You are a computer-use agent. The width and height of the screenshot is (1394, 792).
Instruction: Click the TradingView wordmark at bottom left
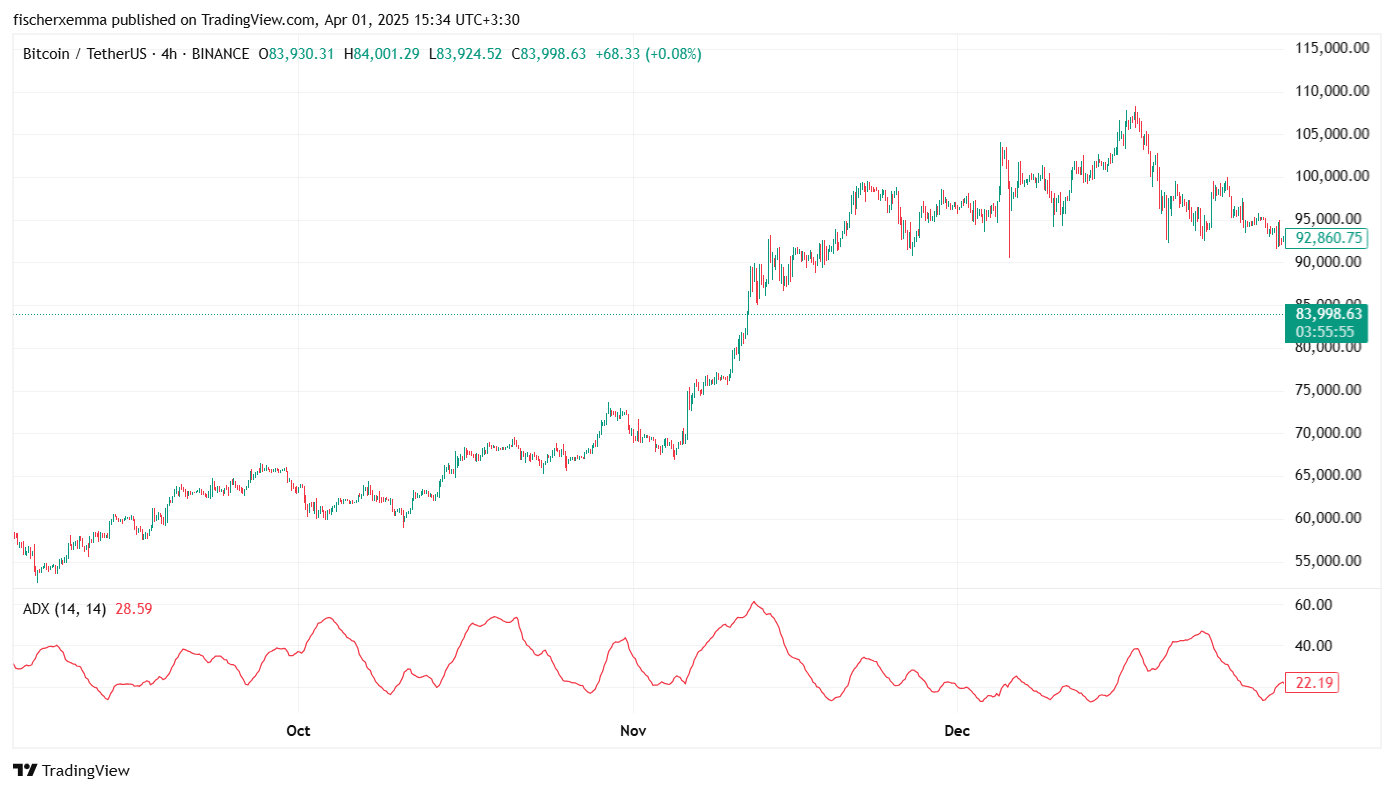click(86, 771)
